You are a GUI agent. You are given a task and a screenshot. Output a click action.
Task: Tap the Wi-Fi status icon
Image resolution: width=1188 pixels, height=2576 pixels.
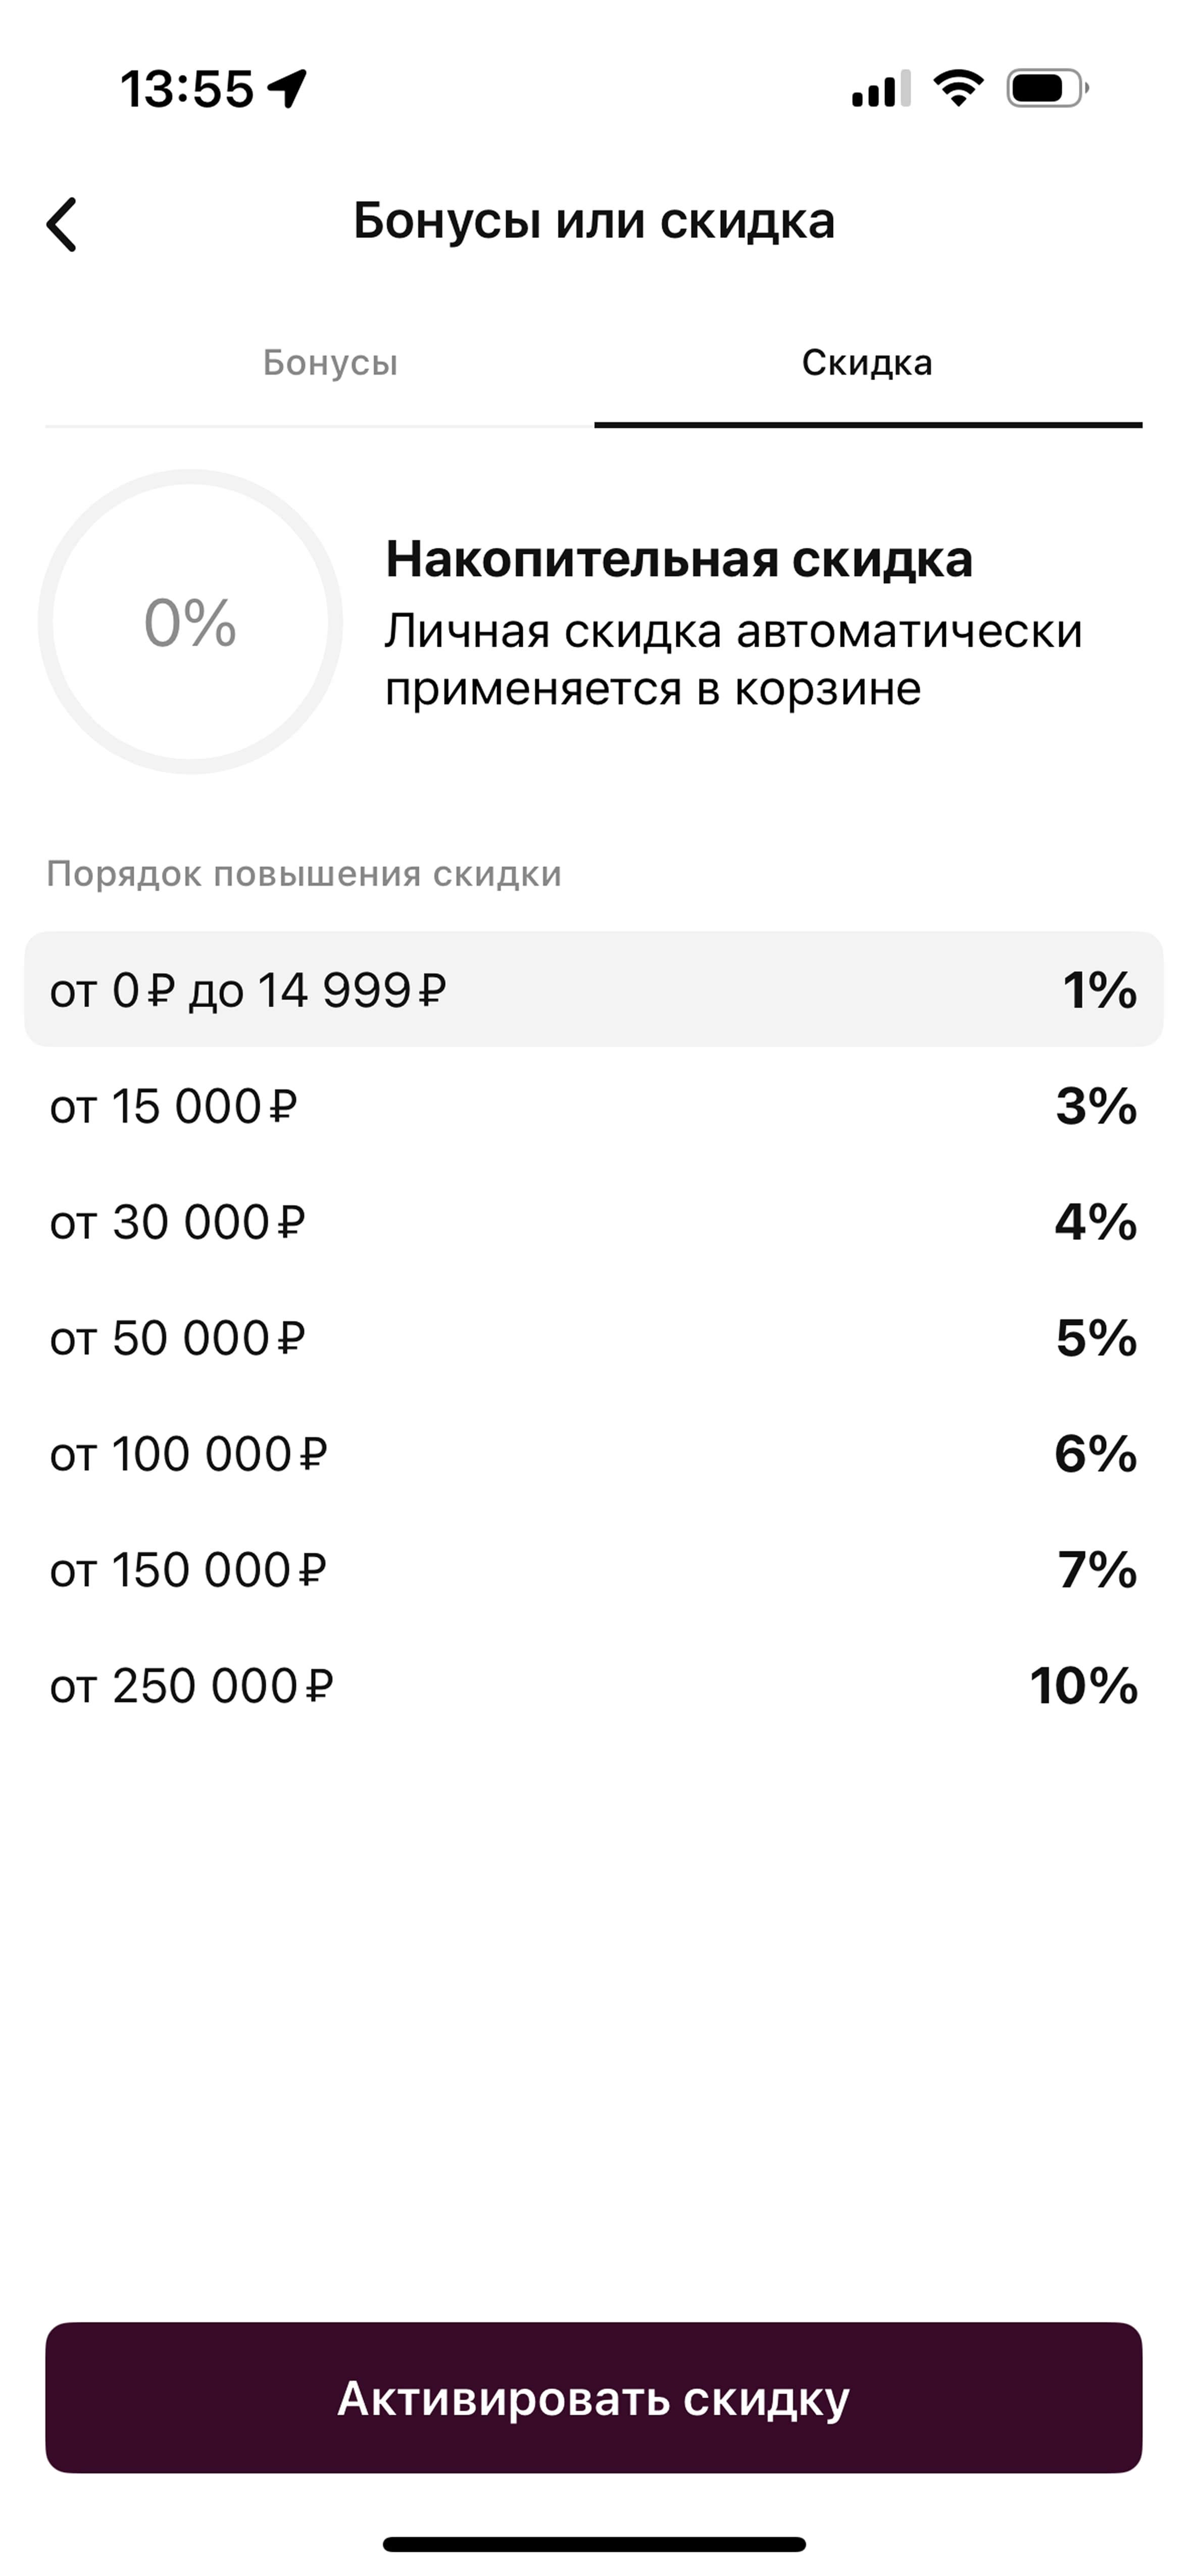(958, 88)
